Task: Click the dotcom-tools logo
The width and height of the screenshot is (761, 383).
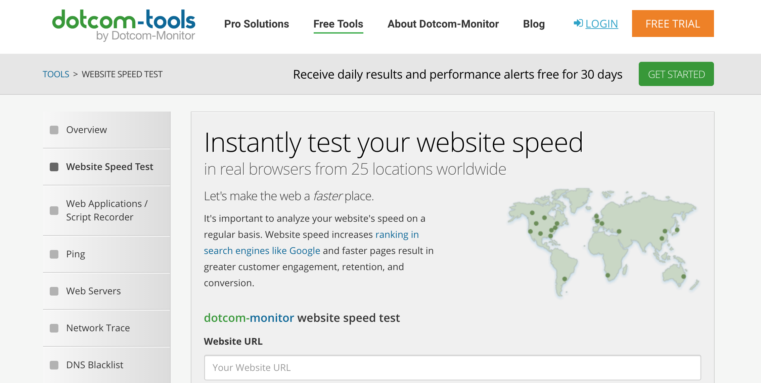Action: 123,25
